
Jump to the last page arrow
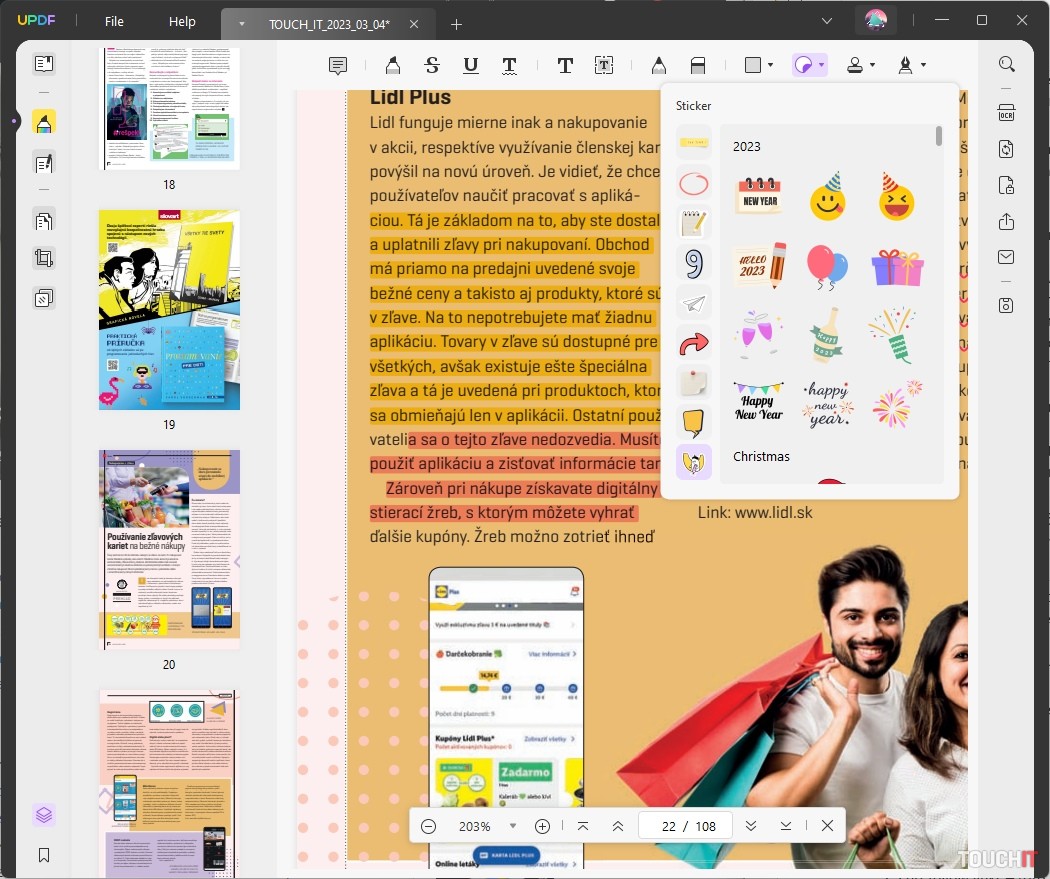coord(786,826)
